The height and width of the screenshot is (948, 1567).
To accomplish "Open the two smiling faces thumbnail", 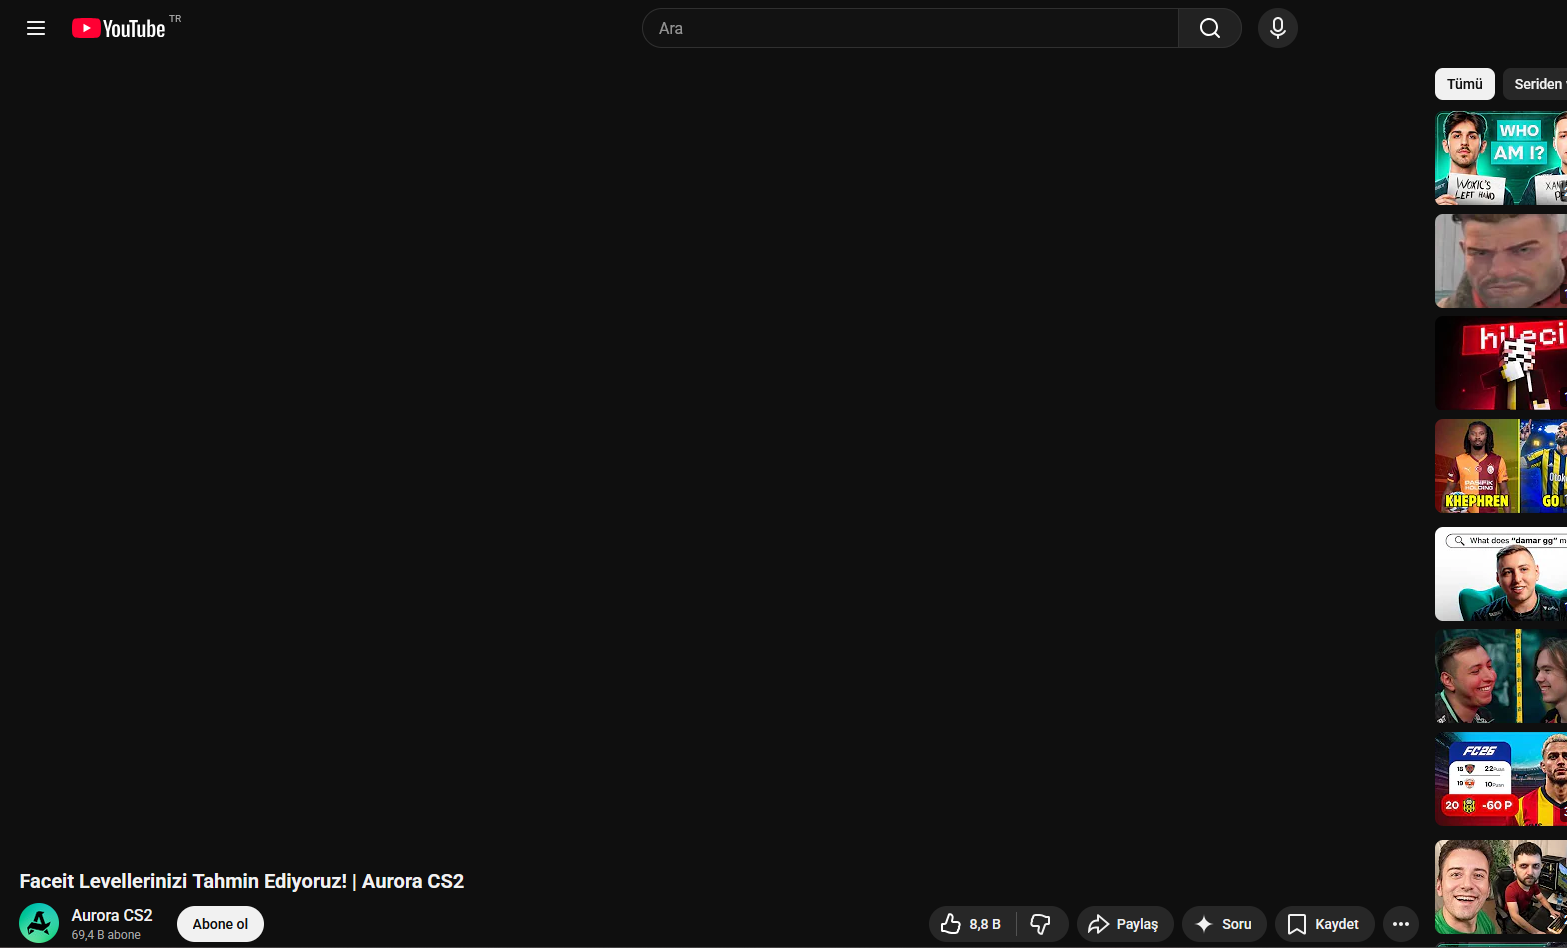I will pyautogui.click(x=1501, y=677).
